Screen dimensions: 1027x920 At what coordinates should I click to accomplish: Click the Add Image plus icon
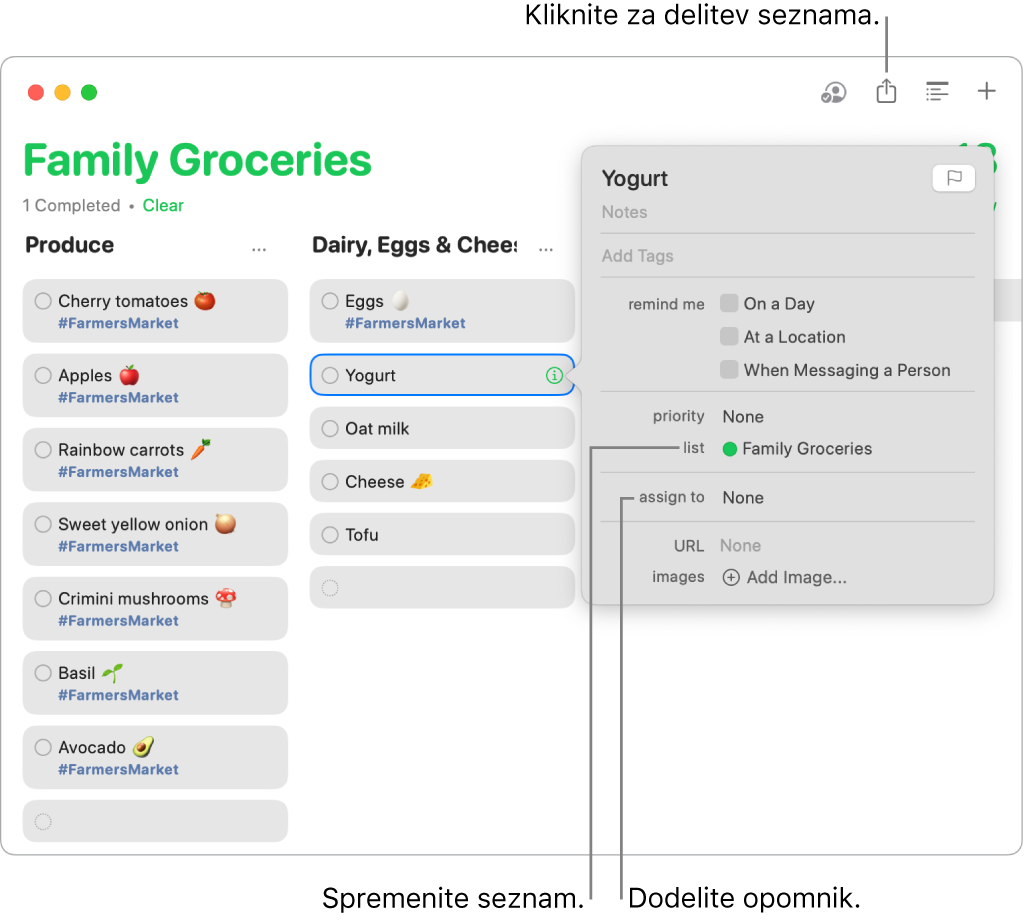click(731, 578)
